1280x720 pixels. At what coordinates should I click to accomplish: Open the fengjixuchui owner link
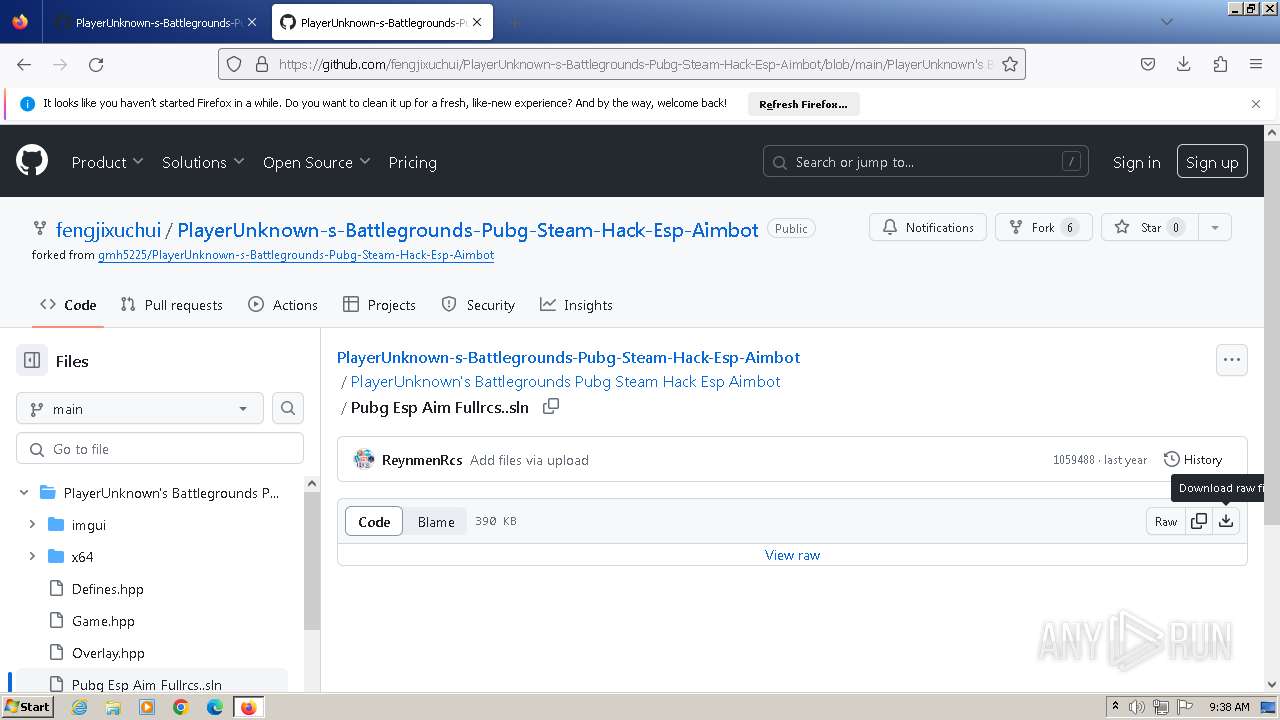pos(108,230)
